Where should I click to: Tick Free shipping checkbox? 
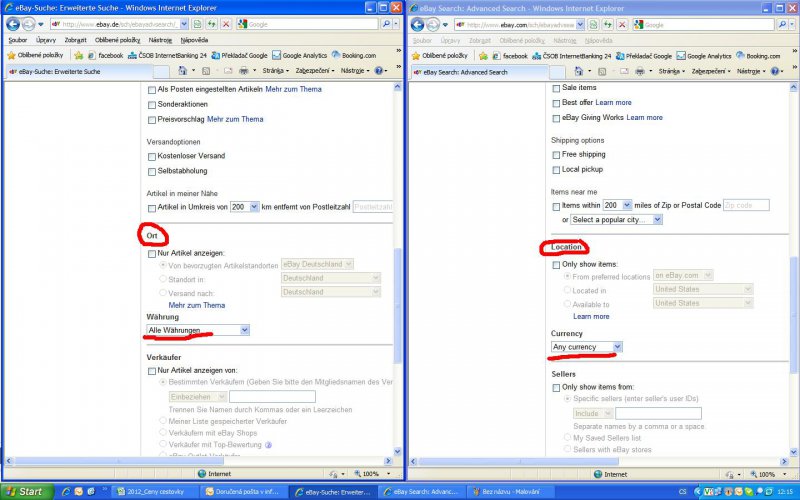click(556, 155)
